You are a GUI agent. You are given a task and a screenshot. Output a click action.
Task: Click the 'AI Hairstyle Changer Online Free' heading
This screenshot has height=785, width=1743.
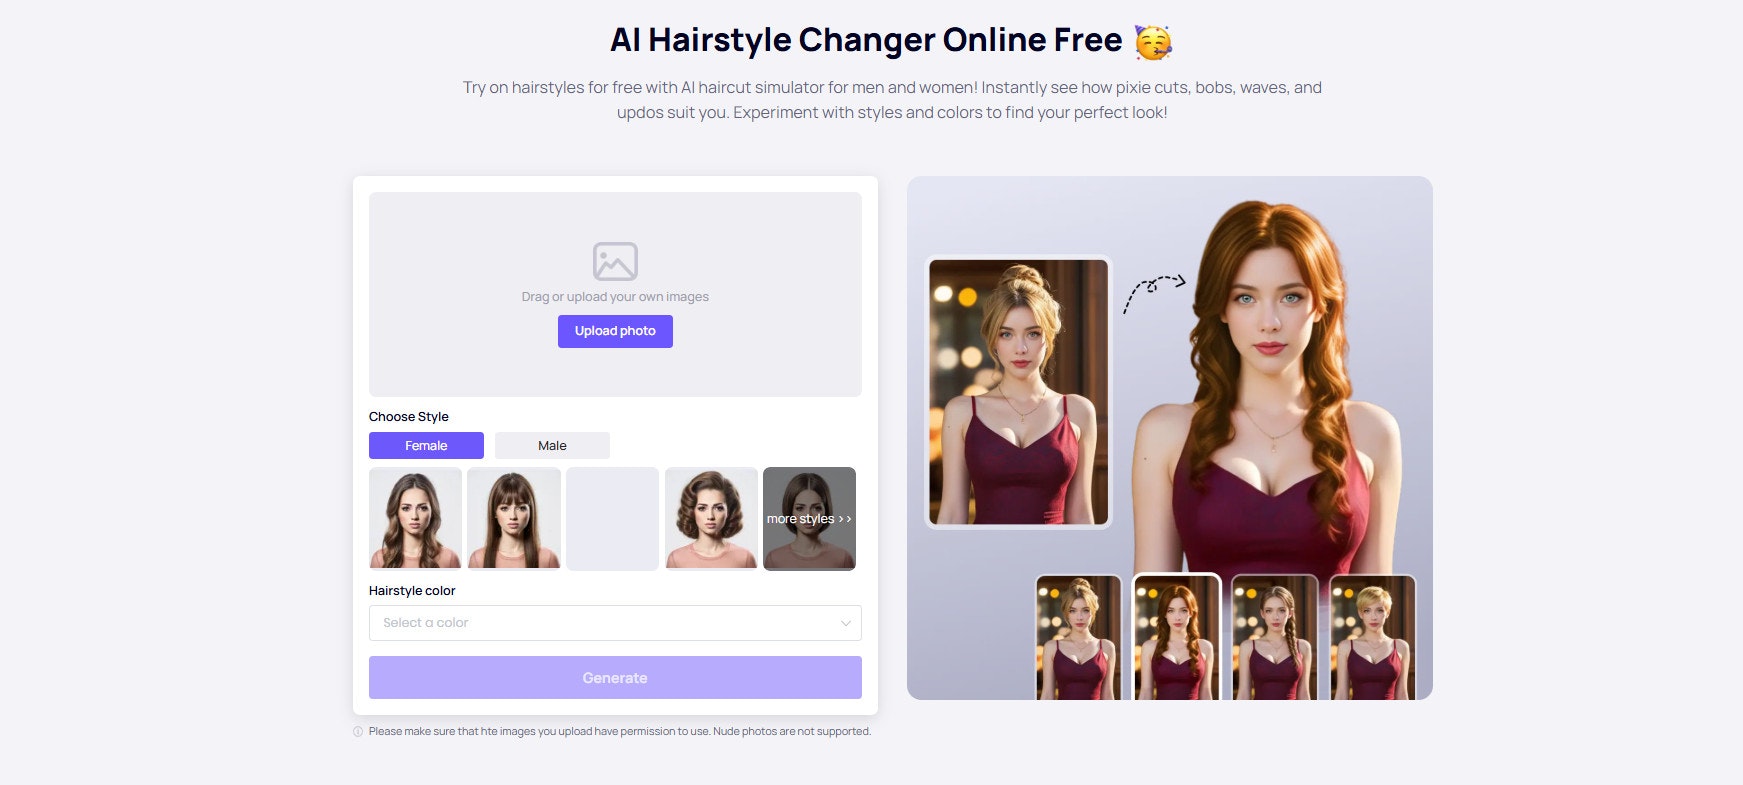[866, 40]
